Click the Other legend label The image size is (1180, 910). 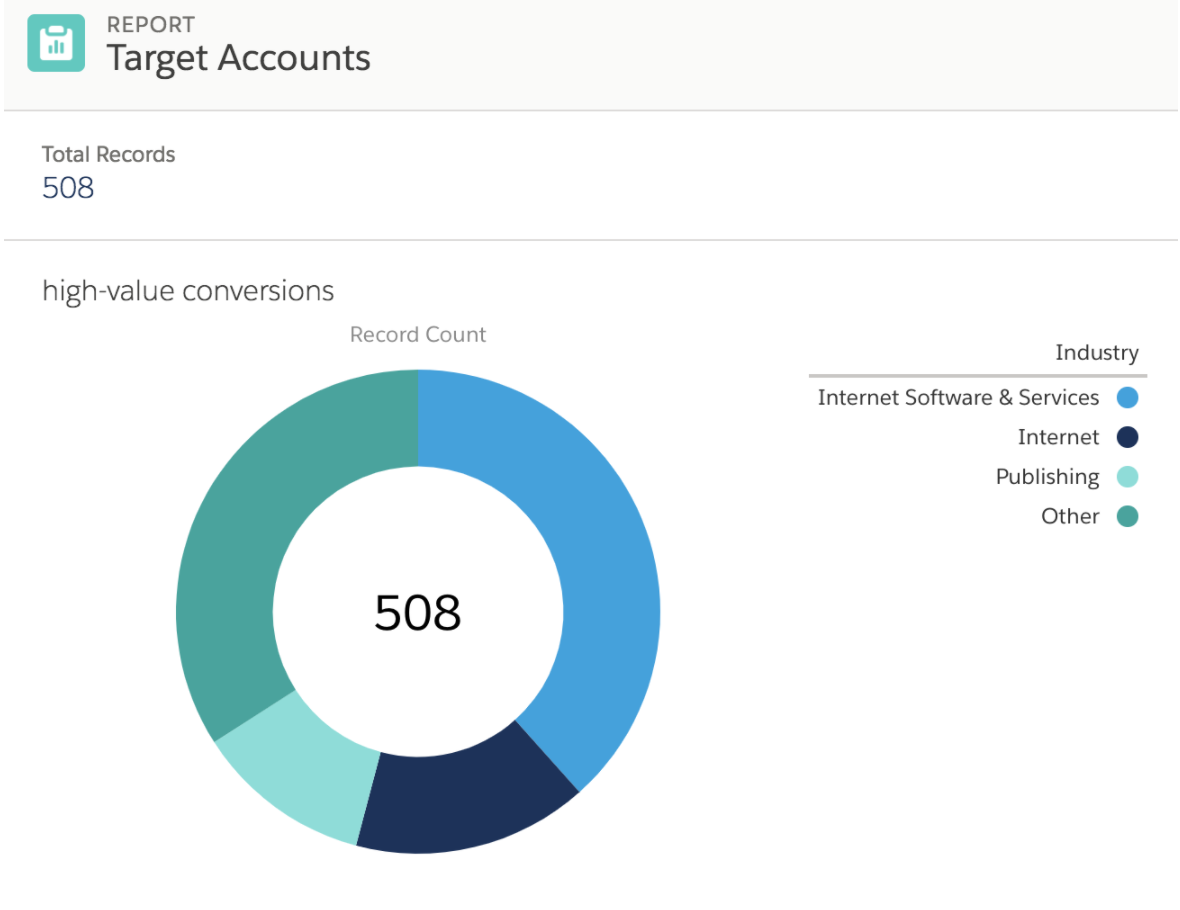(x=1070, y=516)
